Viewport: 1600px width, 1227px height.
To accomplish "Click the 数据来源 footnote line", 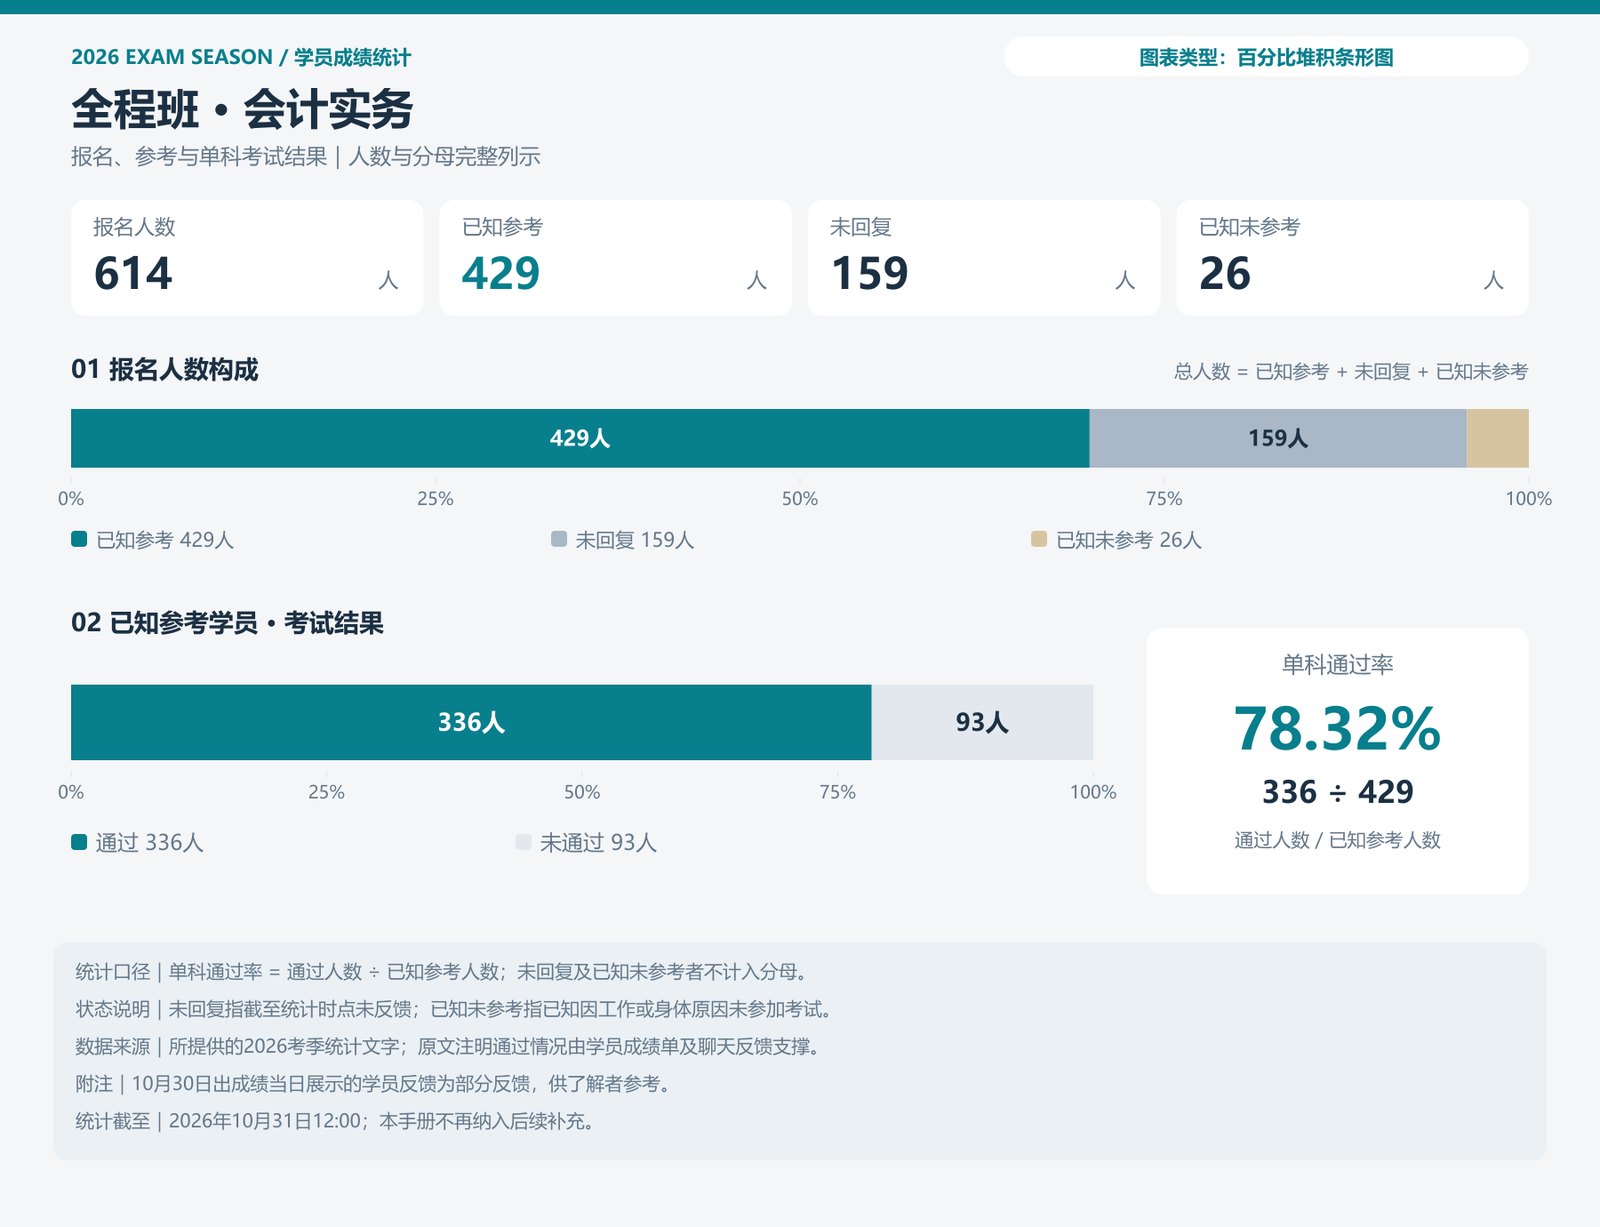I will [x=450, y=1047].
